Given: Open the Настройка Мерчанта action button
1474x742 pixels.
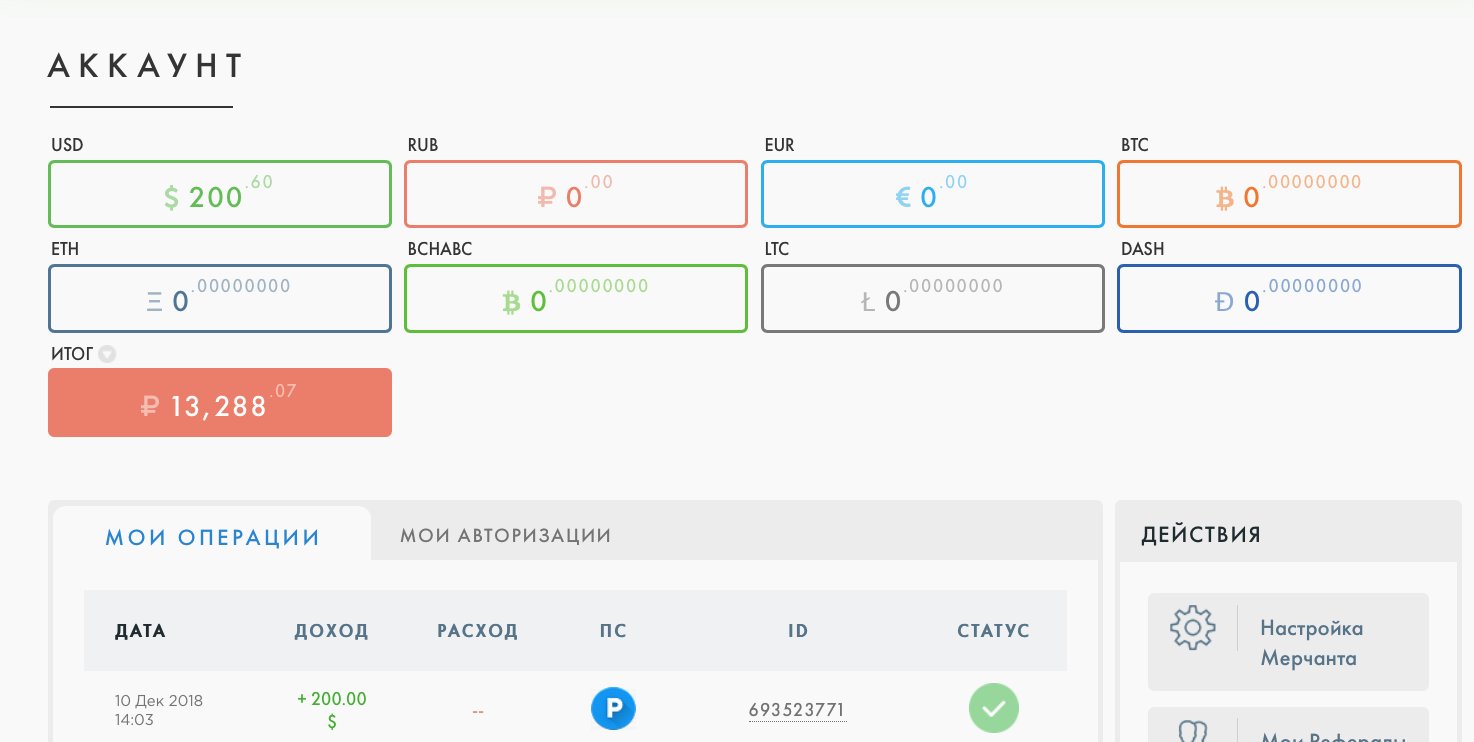Looking at the screenshot, I should point(1288,642).
